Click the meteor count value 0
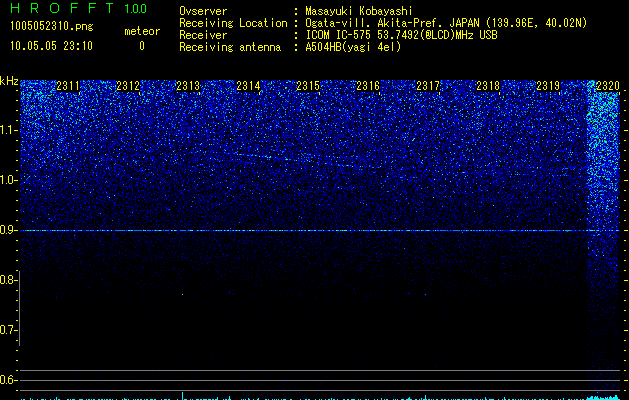Viewport: 629px width, 400px height. [142, 46]
